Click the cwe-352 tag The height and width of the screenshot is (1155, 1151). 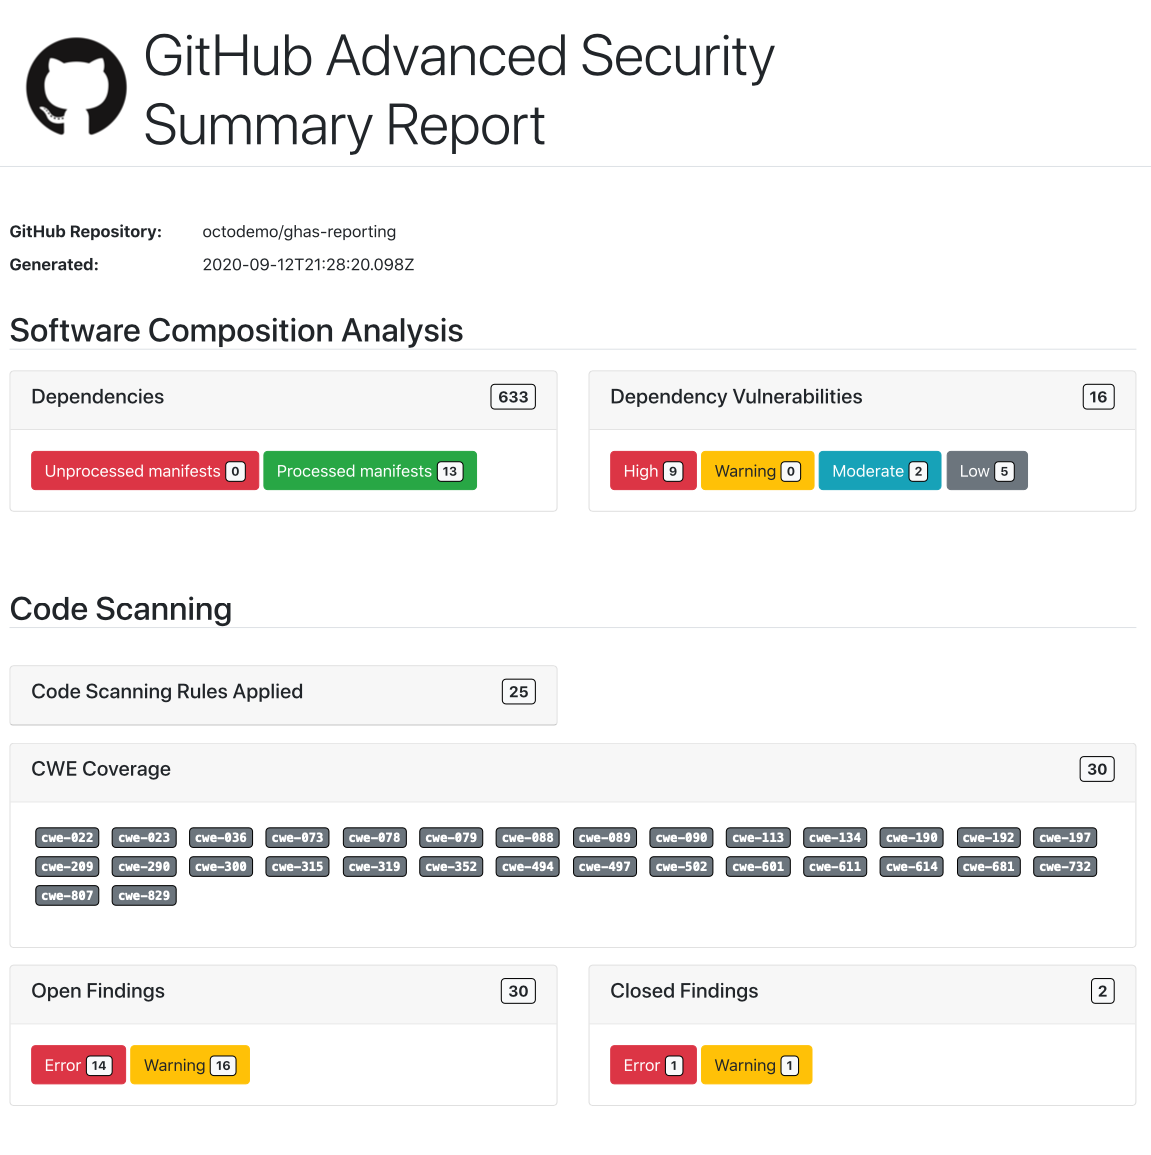coord(451,866)
